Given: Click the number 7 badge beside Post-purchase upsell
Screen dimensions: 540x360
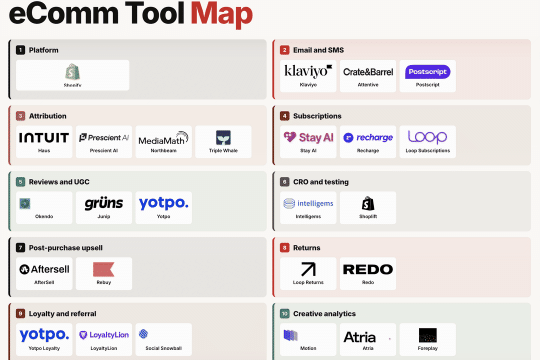Looking at the screenshot, I should pos(20,248).
